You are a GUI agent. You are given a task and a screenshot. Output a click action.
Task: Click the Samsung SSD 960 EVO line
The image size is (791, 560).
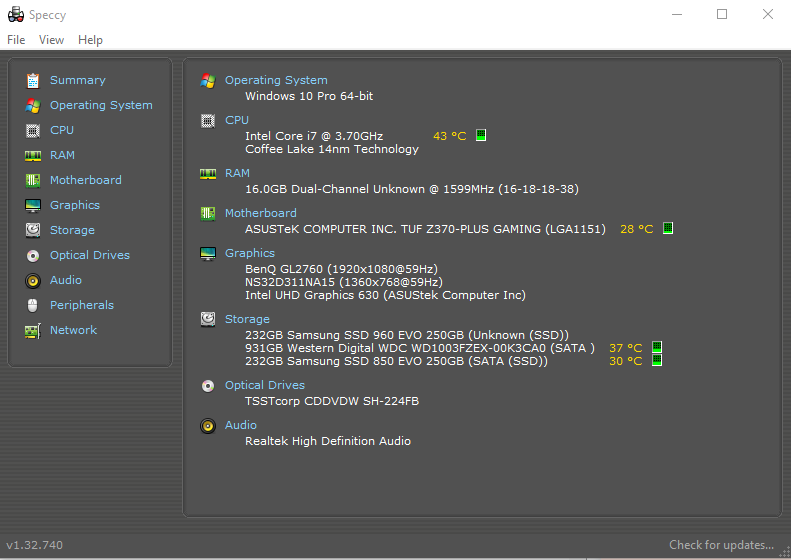tap(407, 335)
